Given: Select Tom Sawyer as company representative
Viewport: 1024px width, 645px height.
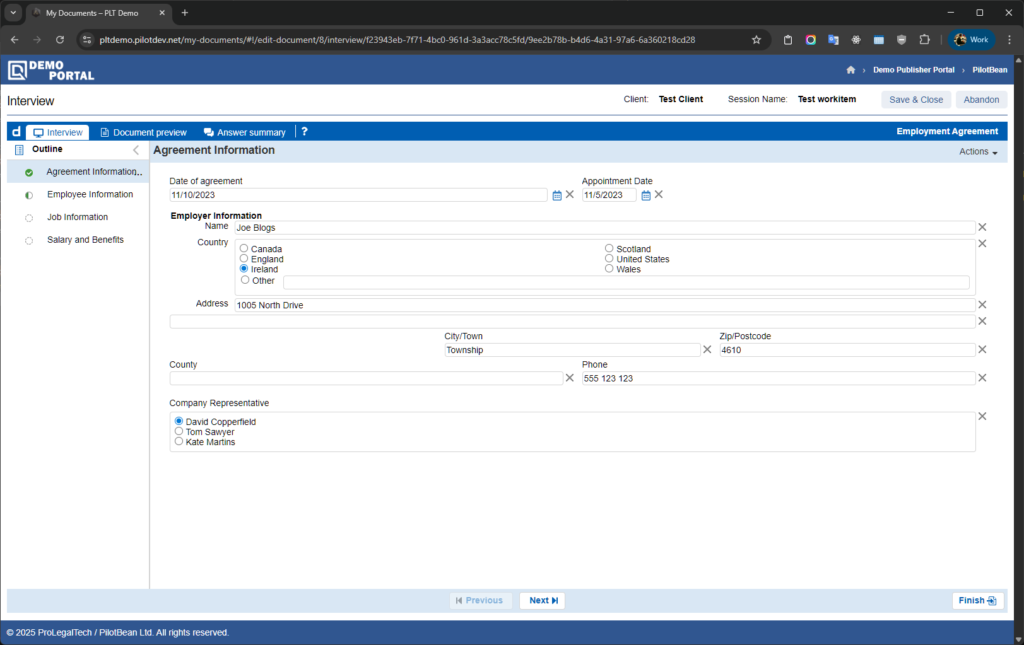Looking at the screenshot, I should pyautogui.click(x=179, y=432).
